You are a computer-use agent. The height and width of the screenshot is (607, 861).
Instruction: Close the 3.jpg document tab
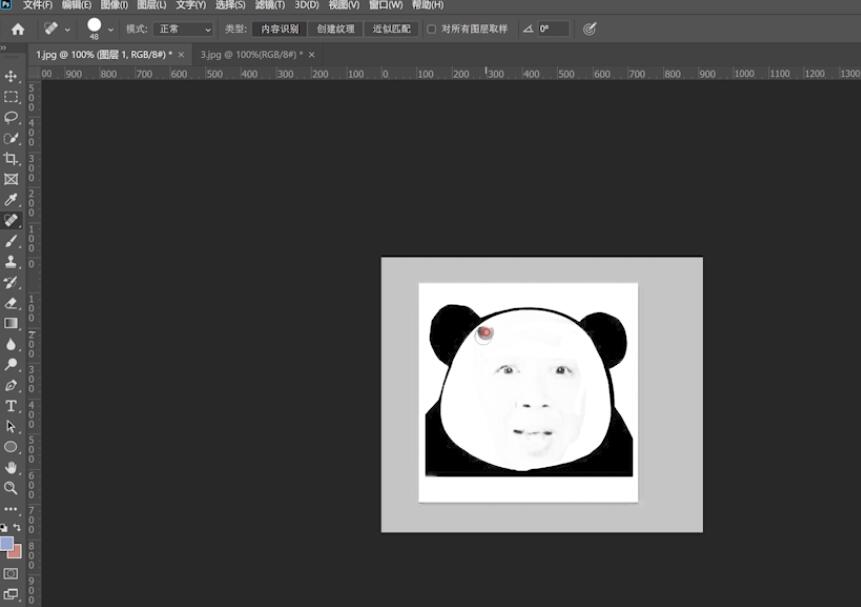311,54
